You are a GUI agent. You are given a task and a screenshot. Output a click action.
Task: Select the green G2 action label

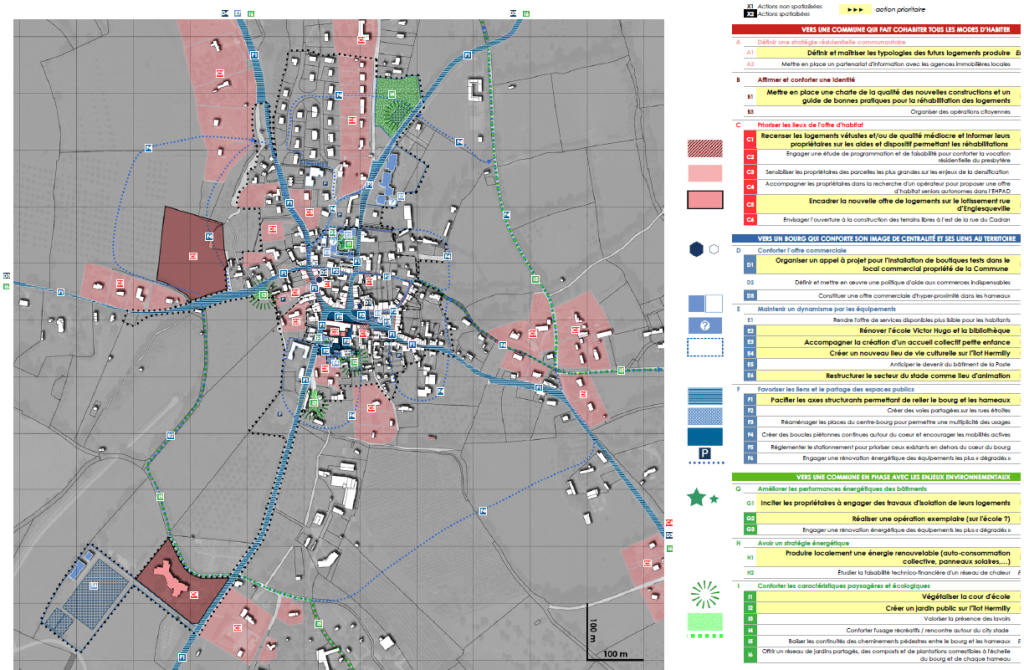coord(749,518)
